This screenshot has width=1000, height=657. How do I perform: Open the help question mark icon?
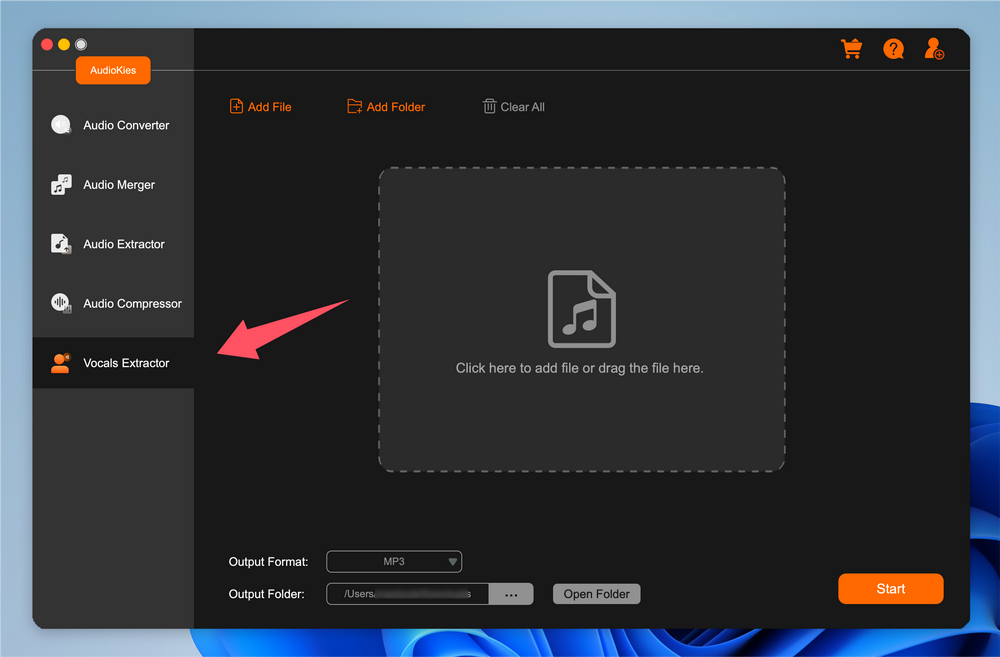(893, 49)
